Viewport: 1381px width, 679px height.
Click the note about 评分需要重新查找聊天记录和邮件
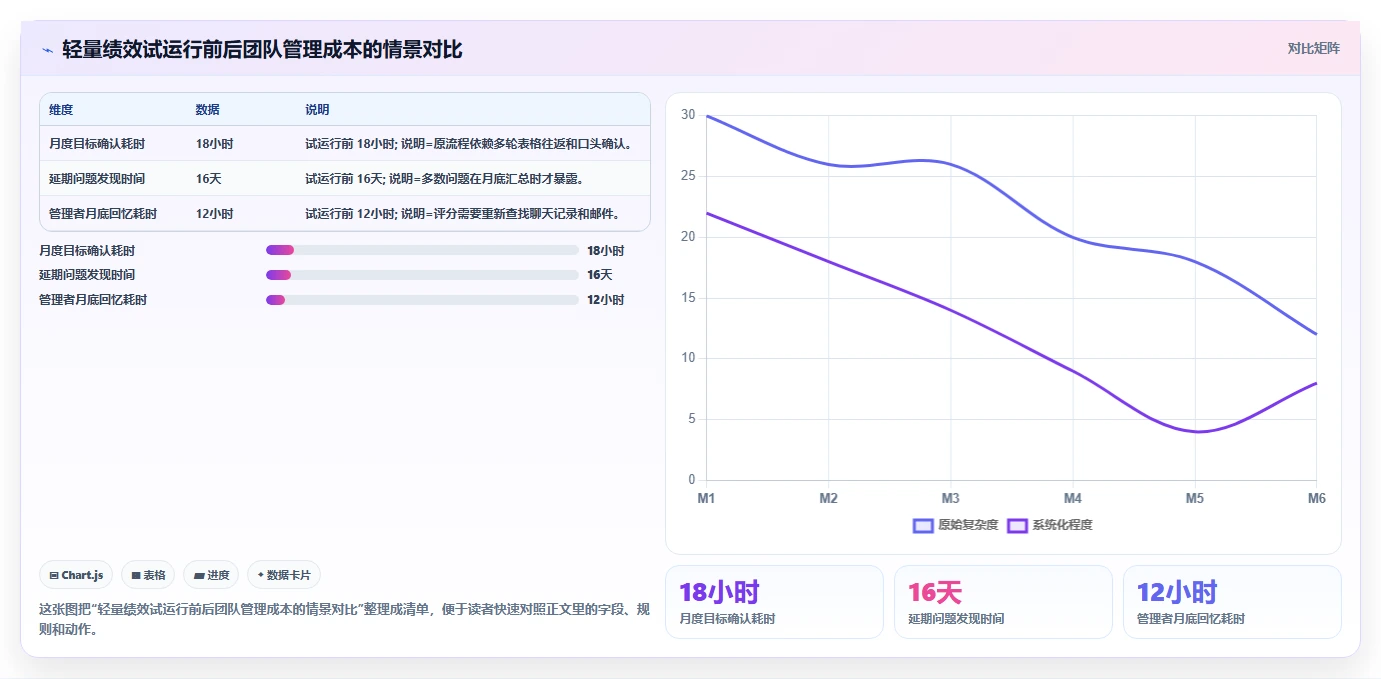pyautogui.click(x=463, y=214)
